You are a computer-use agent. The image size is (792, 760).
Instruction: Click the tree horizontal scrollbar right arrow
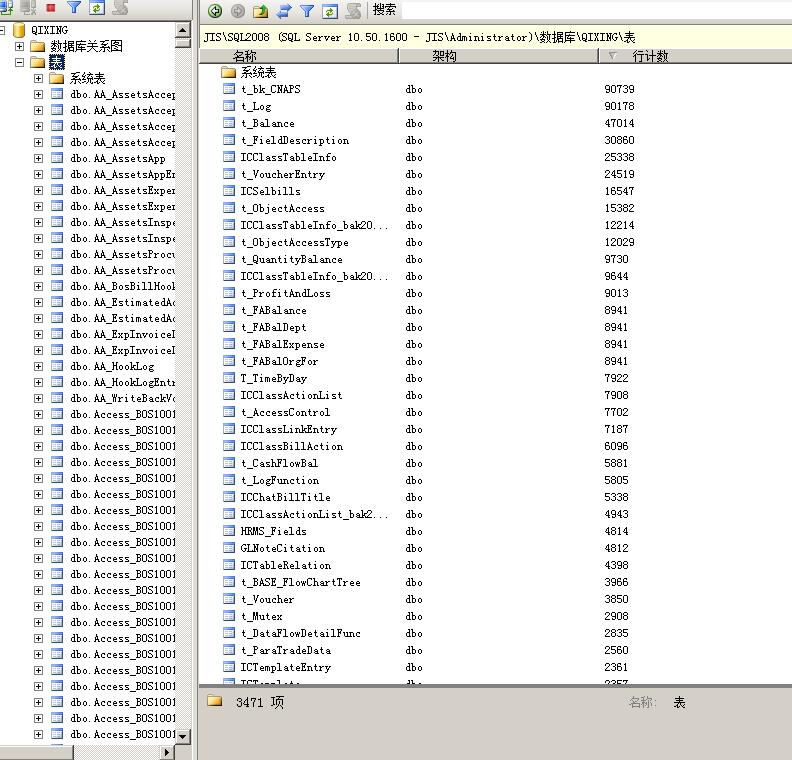[x=167, y=752]
